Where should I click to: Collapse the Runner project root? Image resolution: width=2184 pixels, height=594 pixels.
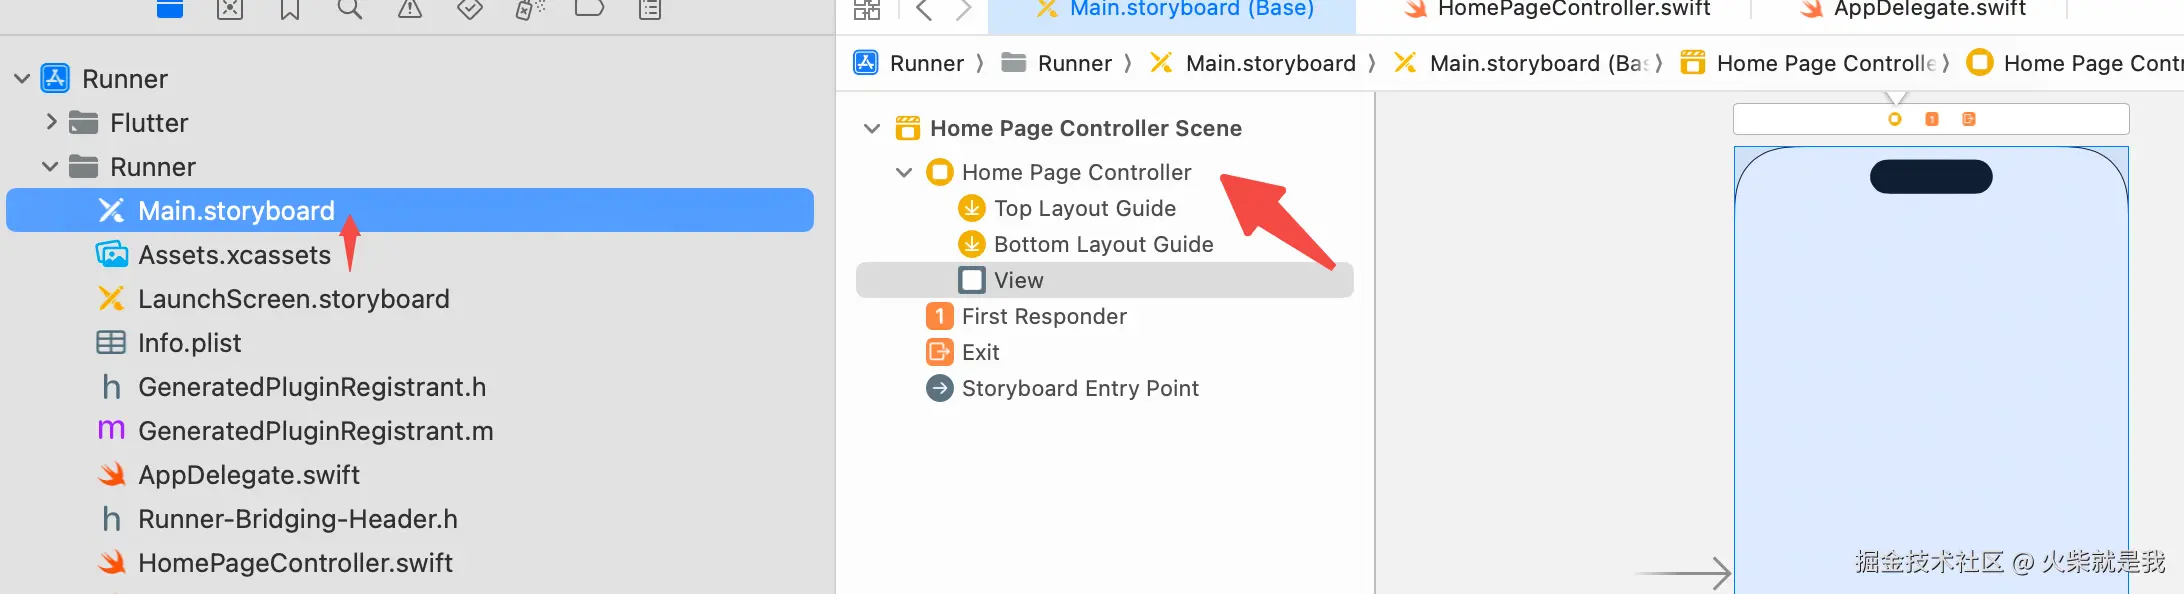click(x=22, y=78)
